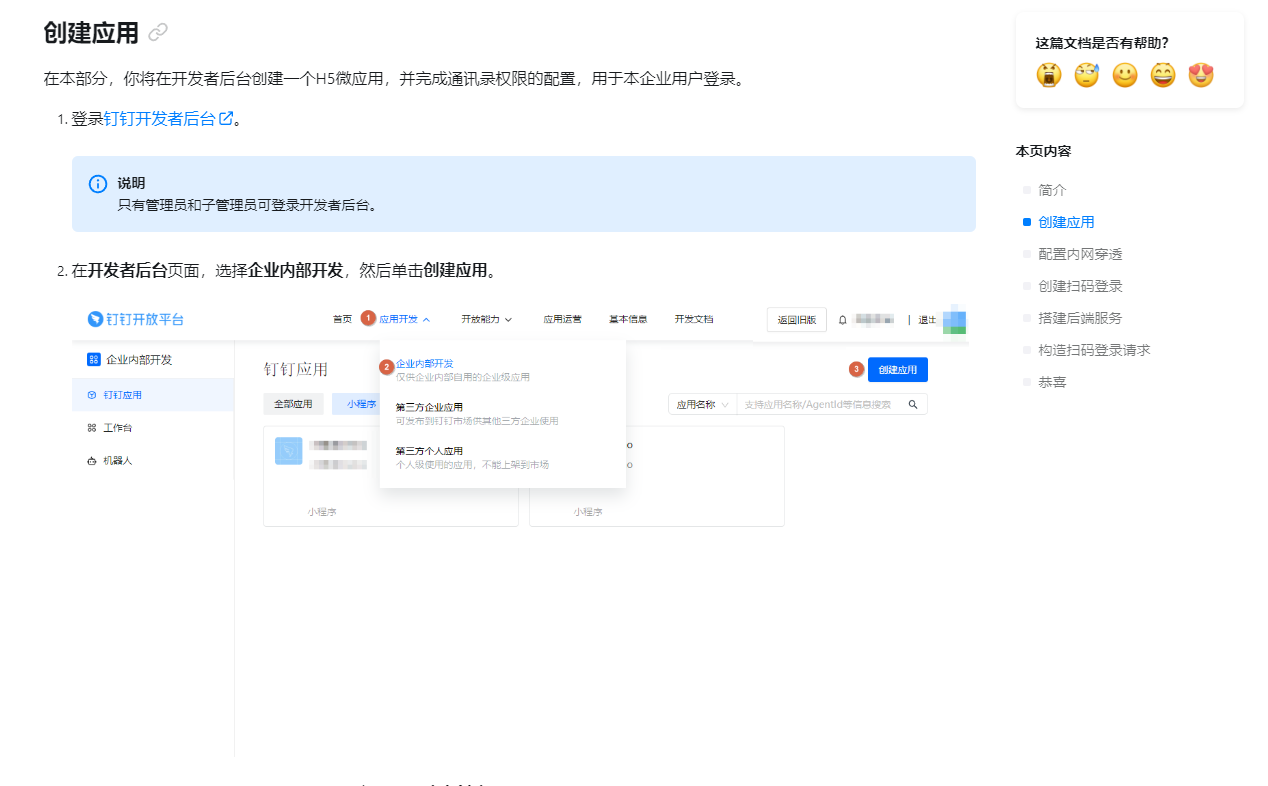Viewport: 1268px width, 786px height.
Task: Click the 钉钉开放平台 logo in the embedded screenshot
Action: (x=135, y=319)
